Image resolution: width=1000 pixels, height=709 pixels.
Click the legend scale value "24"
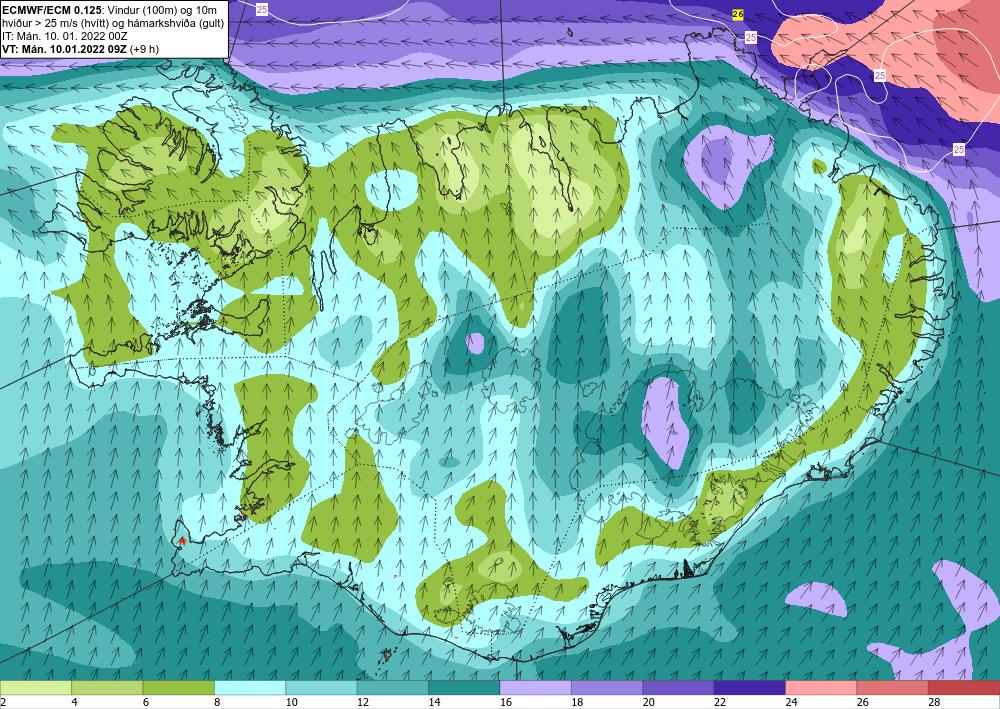(x=791, y=702)
